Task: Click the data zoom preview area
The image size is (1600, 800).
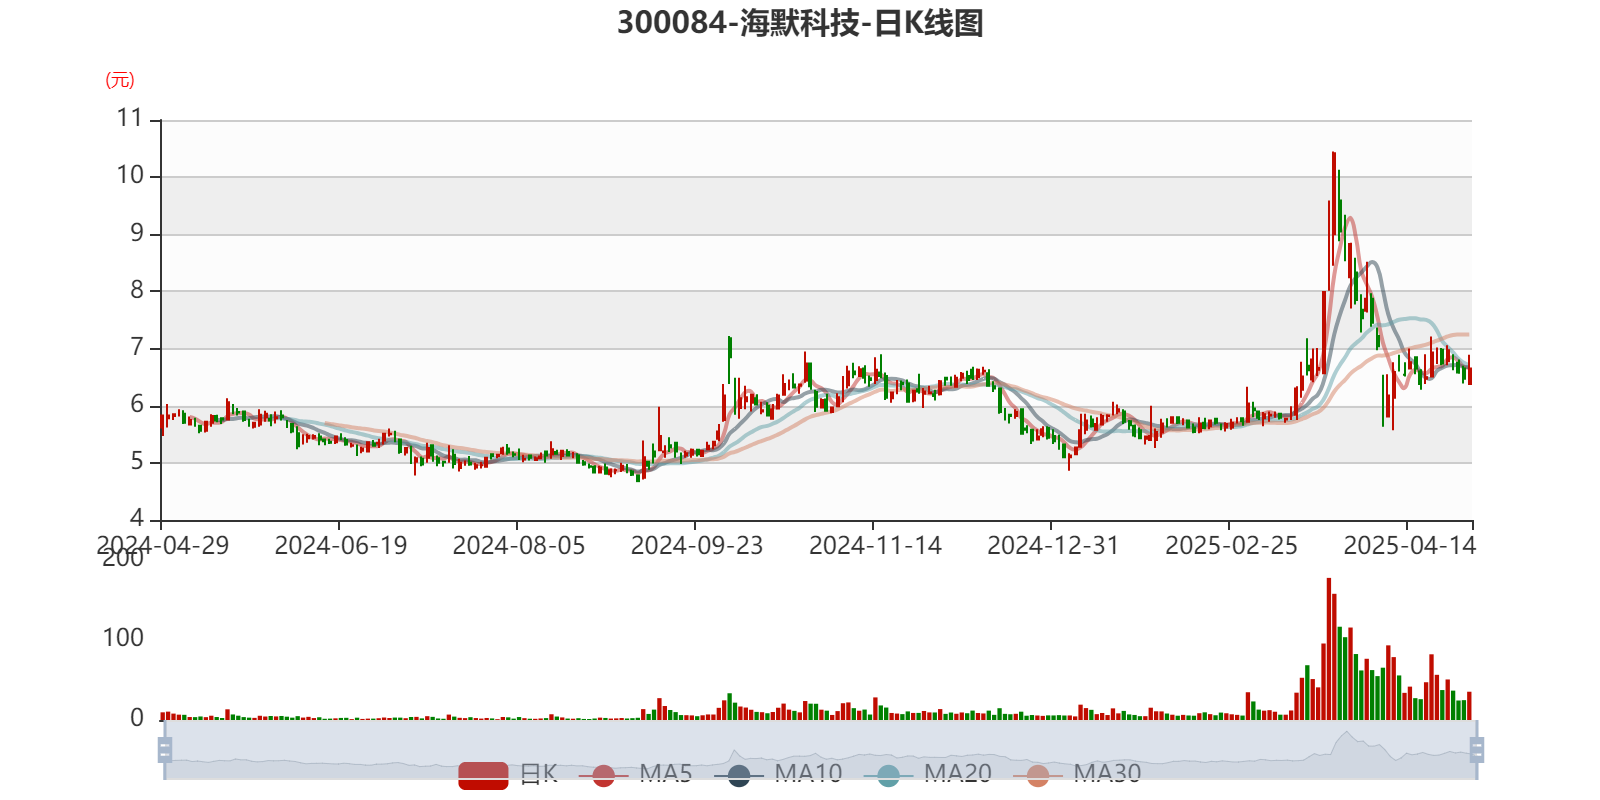Action: (820, 750)
